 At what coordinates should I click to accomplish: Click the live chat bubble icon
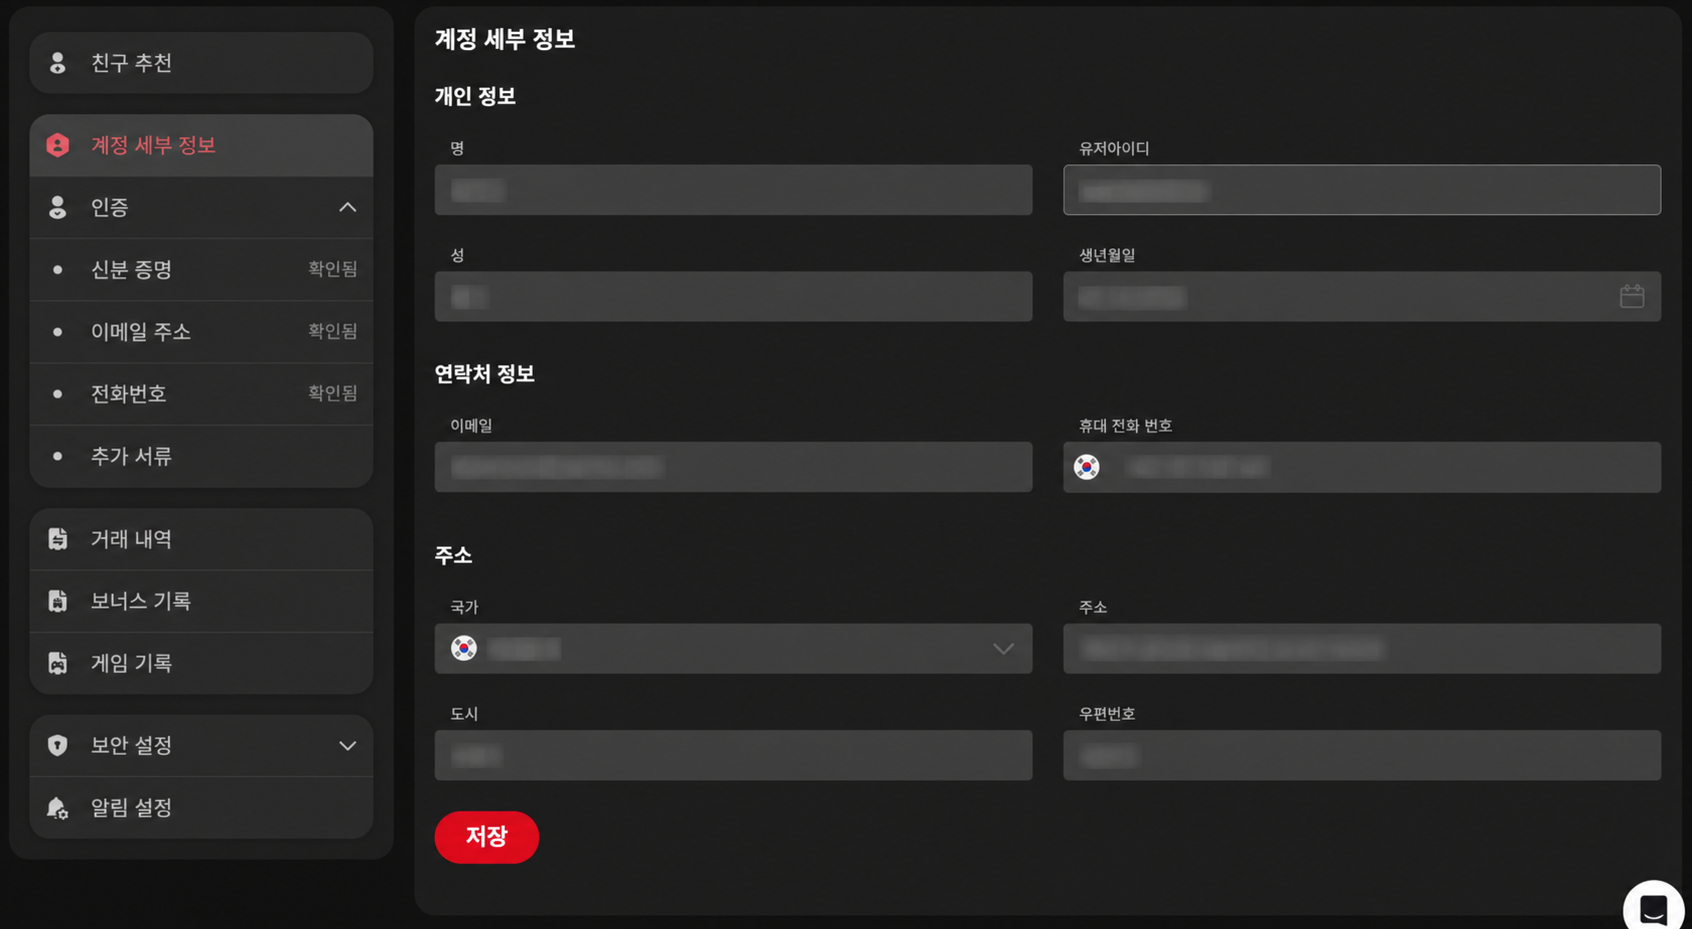(1653, 909)
